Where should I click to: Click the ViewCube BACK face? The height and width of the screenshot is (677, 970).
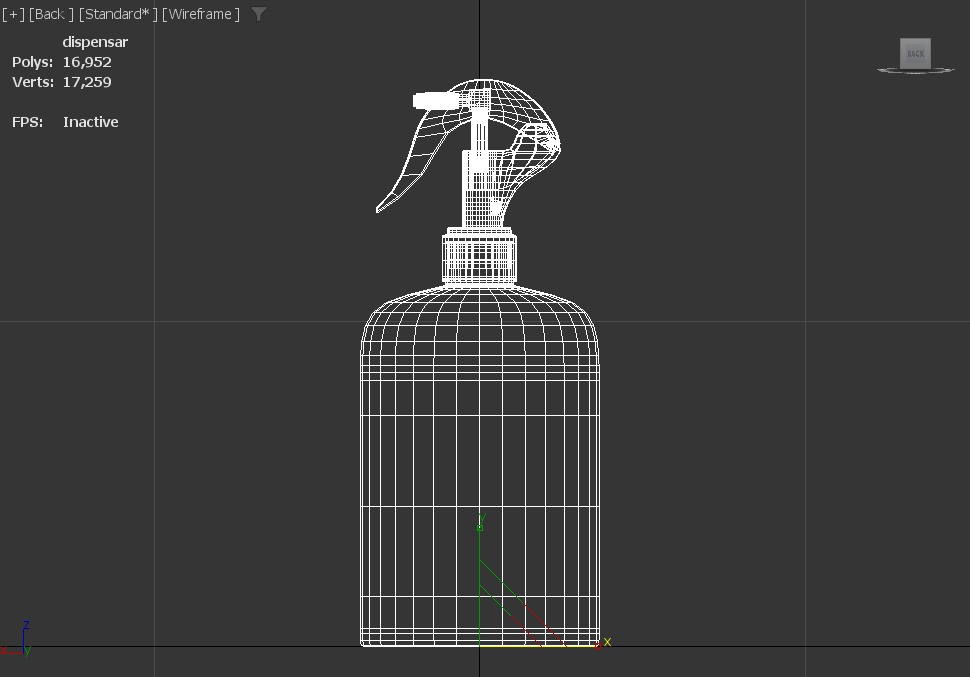tap(915, 53)
